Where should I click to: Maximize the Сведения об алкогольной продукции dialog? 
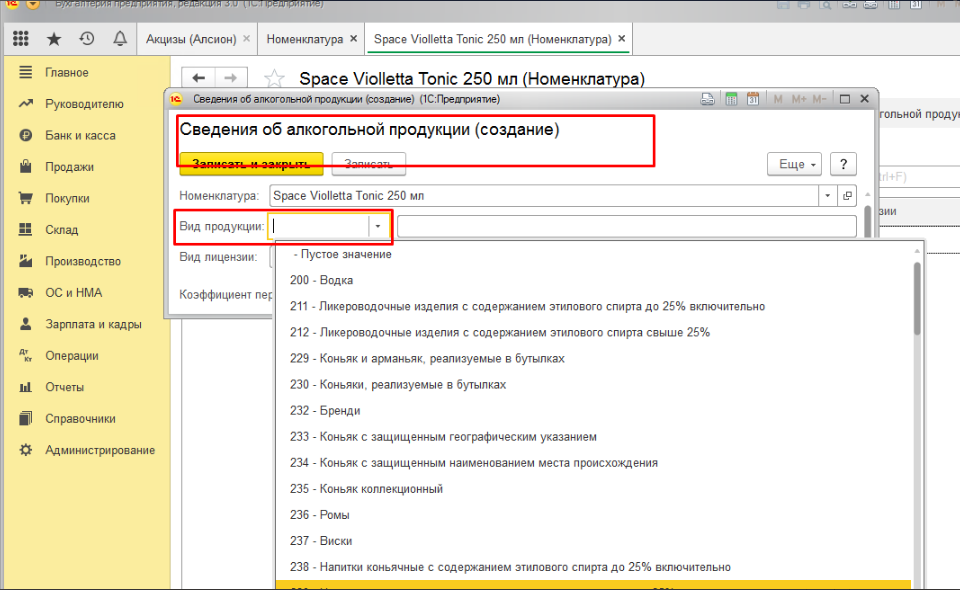[845, 99]
